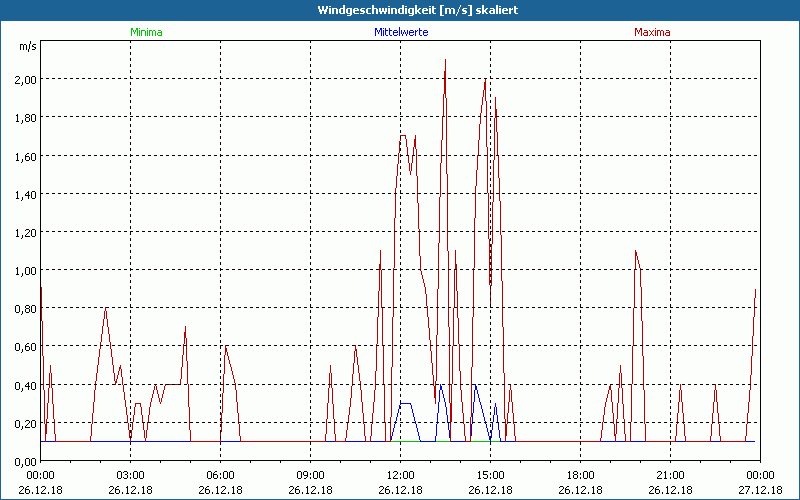Jump to the 06:00 time marker
Viewport: 800px width, 500px height.
coord(221,475)
